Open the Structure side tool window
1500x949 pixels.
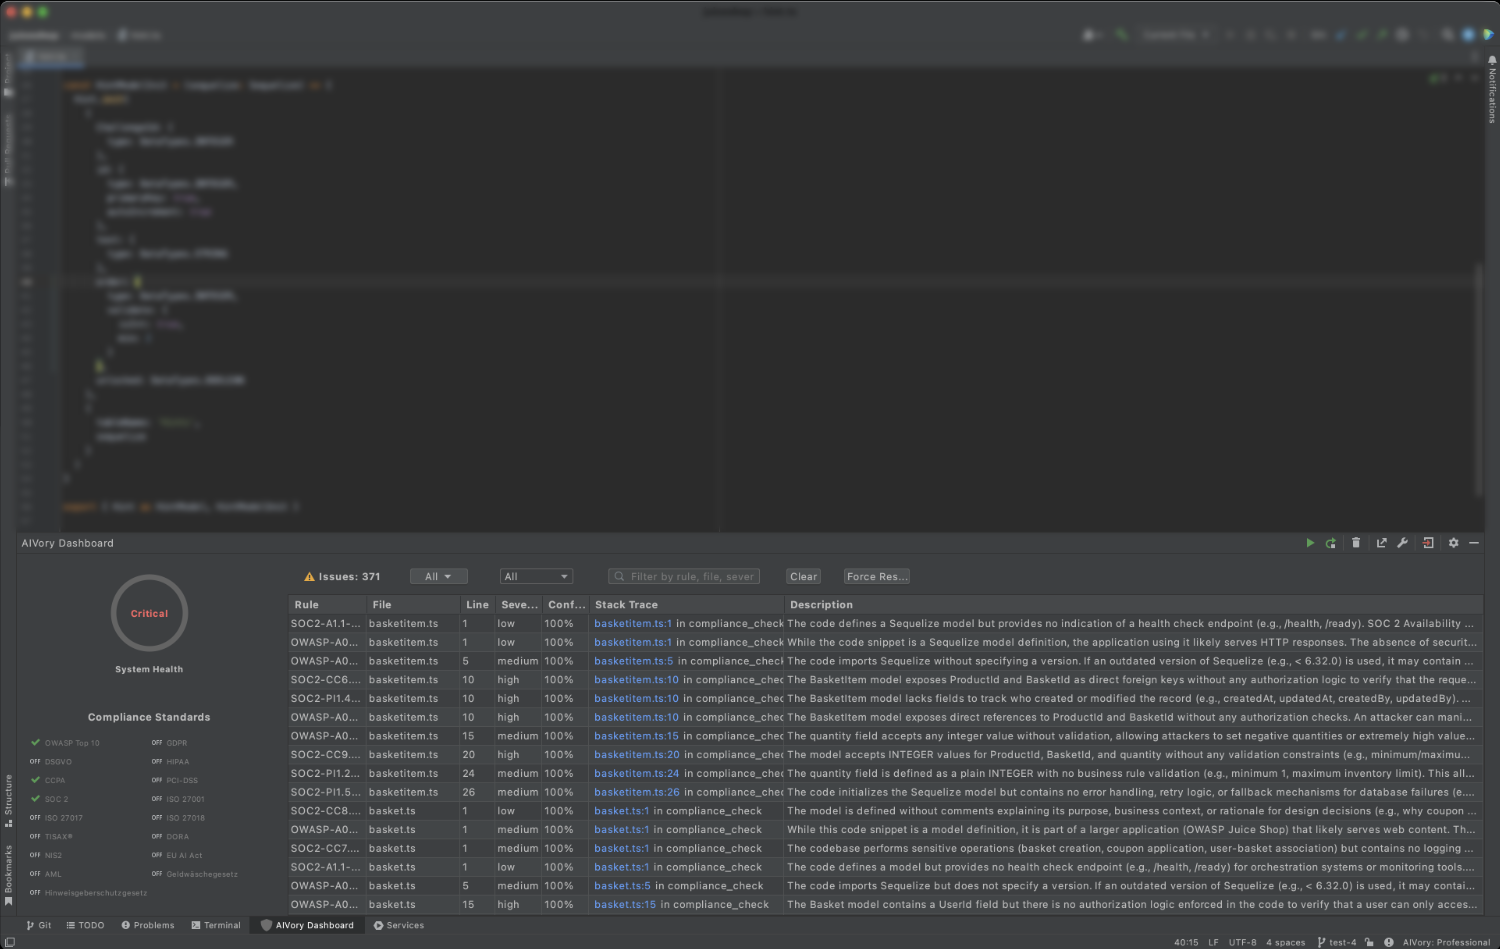click(8, 800)
